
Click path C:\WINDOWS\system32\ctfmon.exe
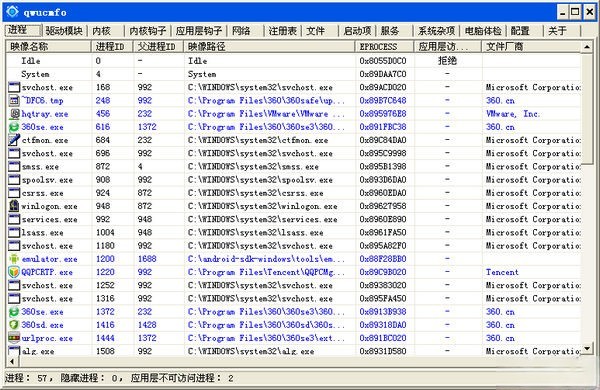point(258,140)
